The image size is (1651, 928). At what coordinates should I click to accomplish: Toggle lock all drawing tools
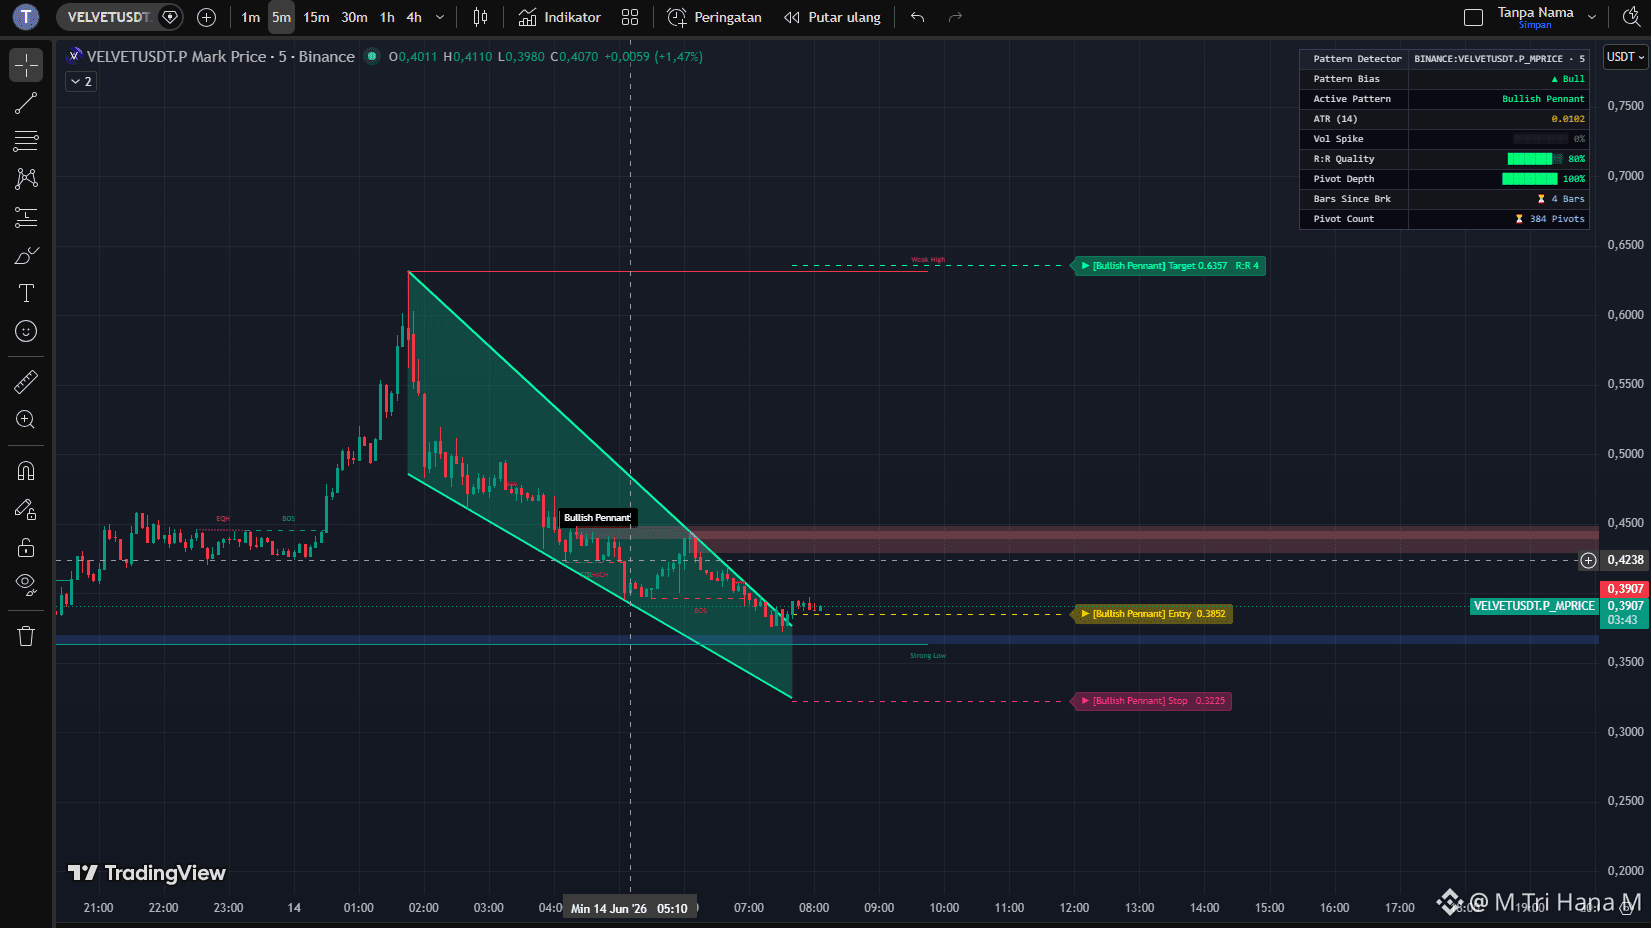click(26, 547)
